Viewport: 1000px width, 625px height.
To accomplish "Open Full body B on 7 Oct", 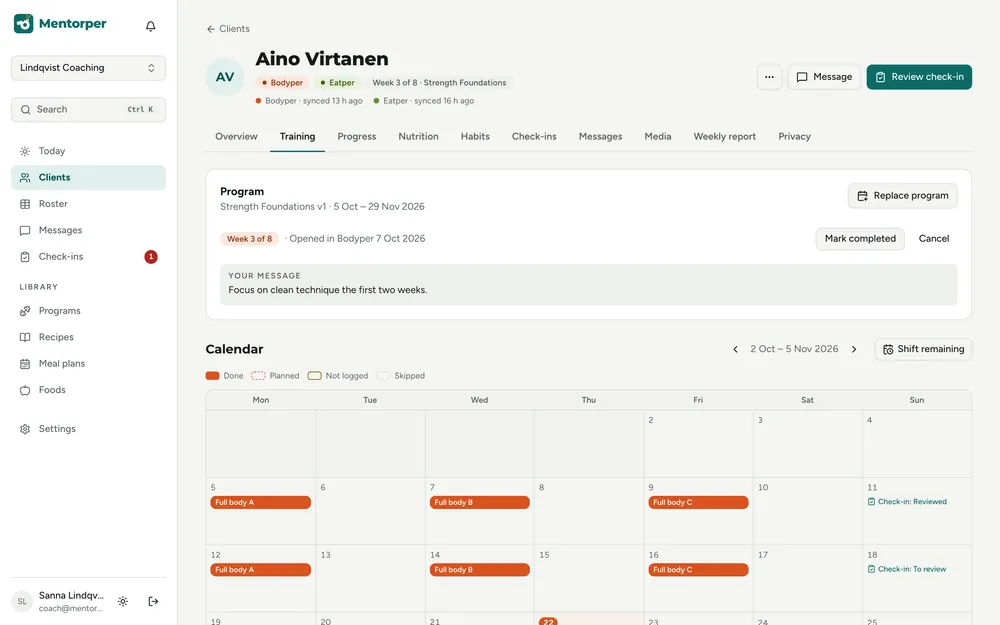I will [480, 503].
